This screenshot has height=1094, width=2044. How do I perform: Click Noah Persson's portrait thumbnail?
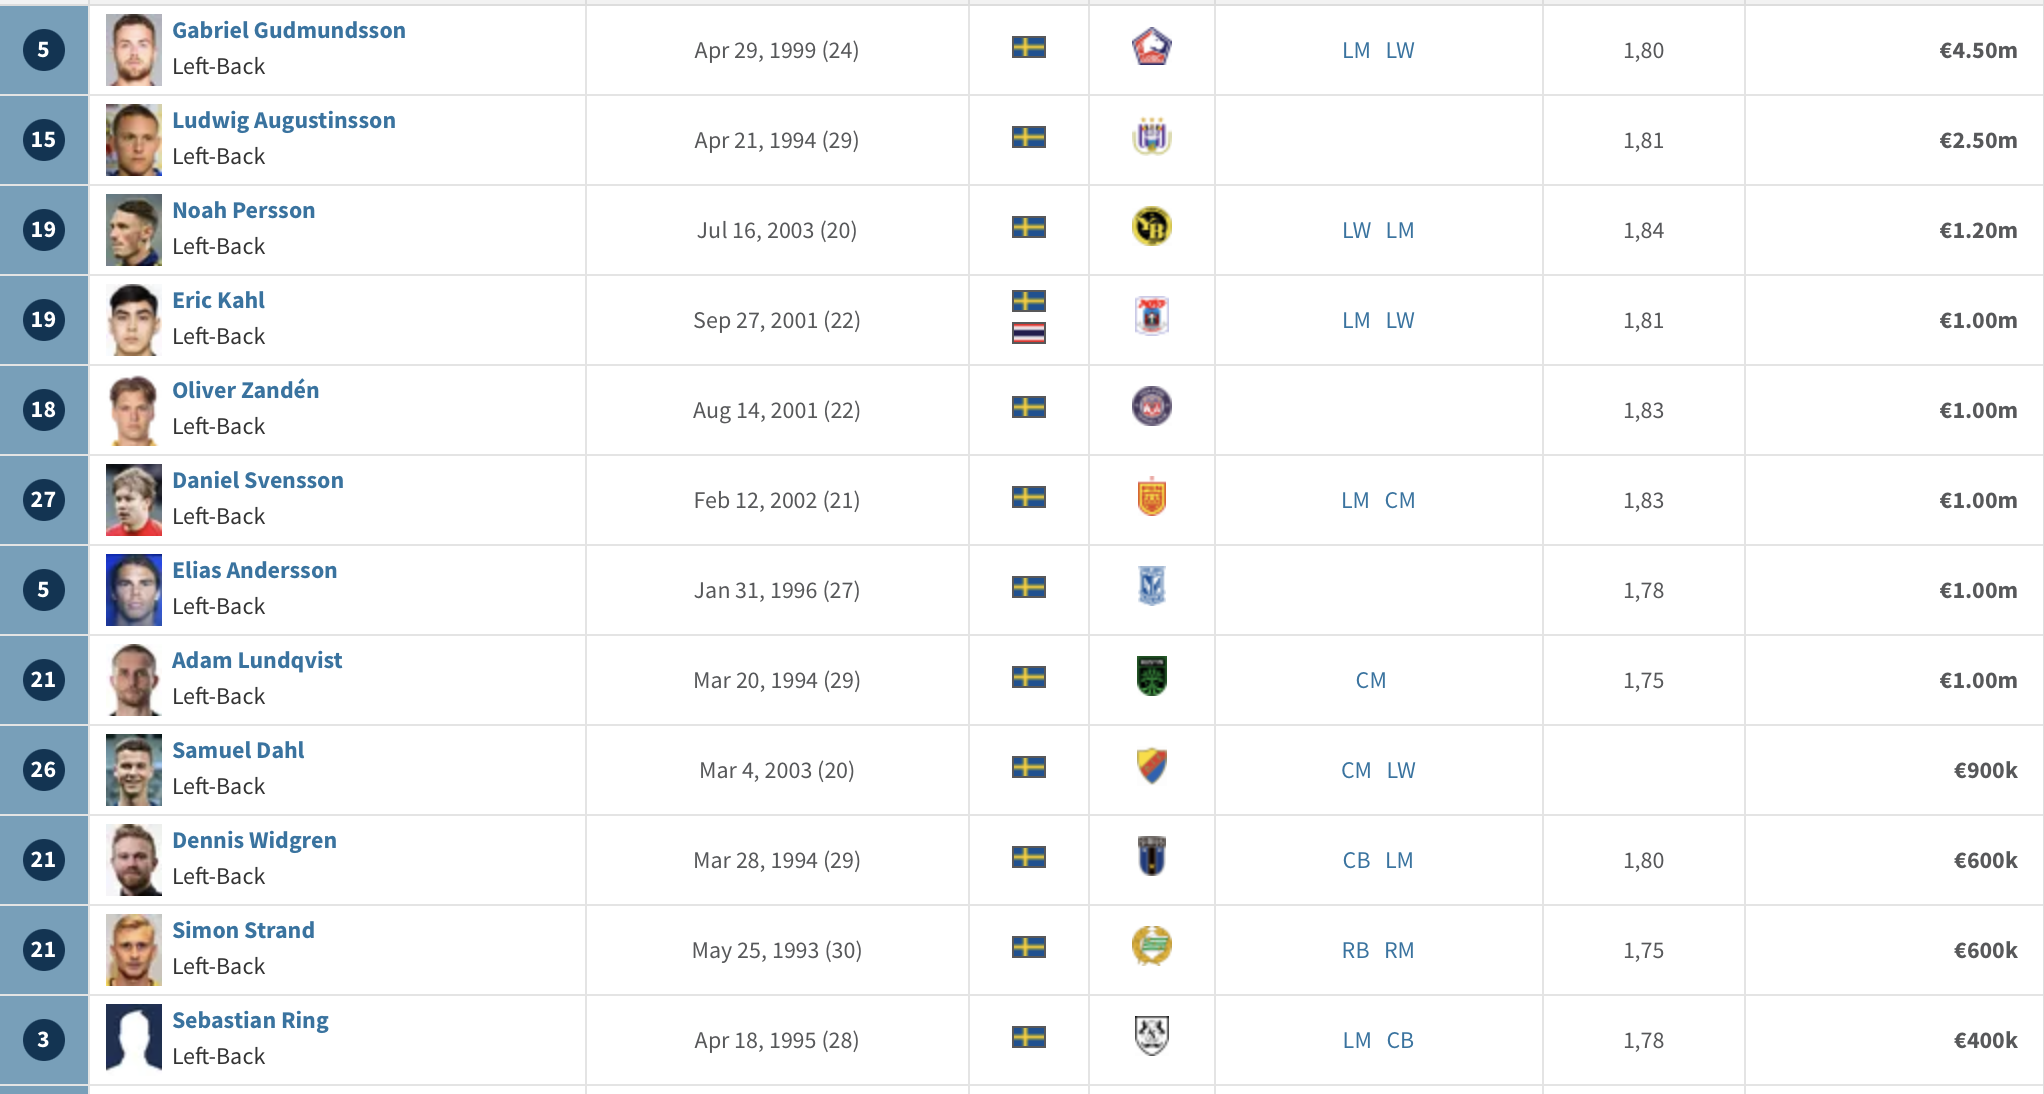click(x=133, y=230)
